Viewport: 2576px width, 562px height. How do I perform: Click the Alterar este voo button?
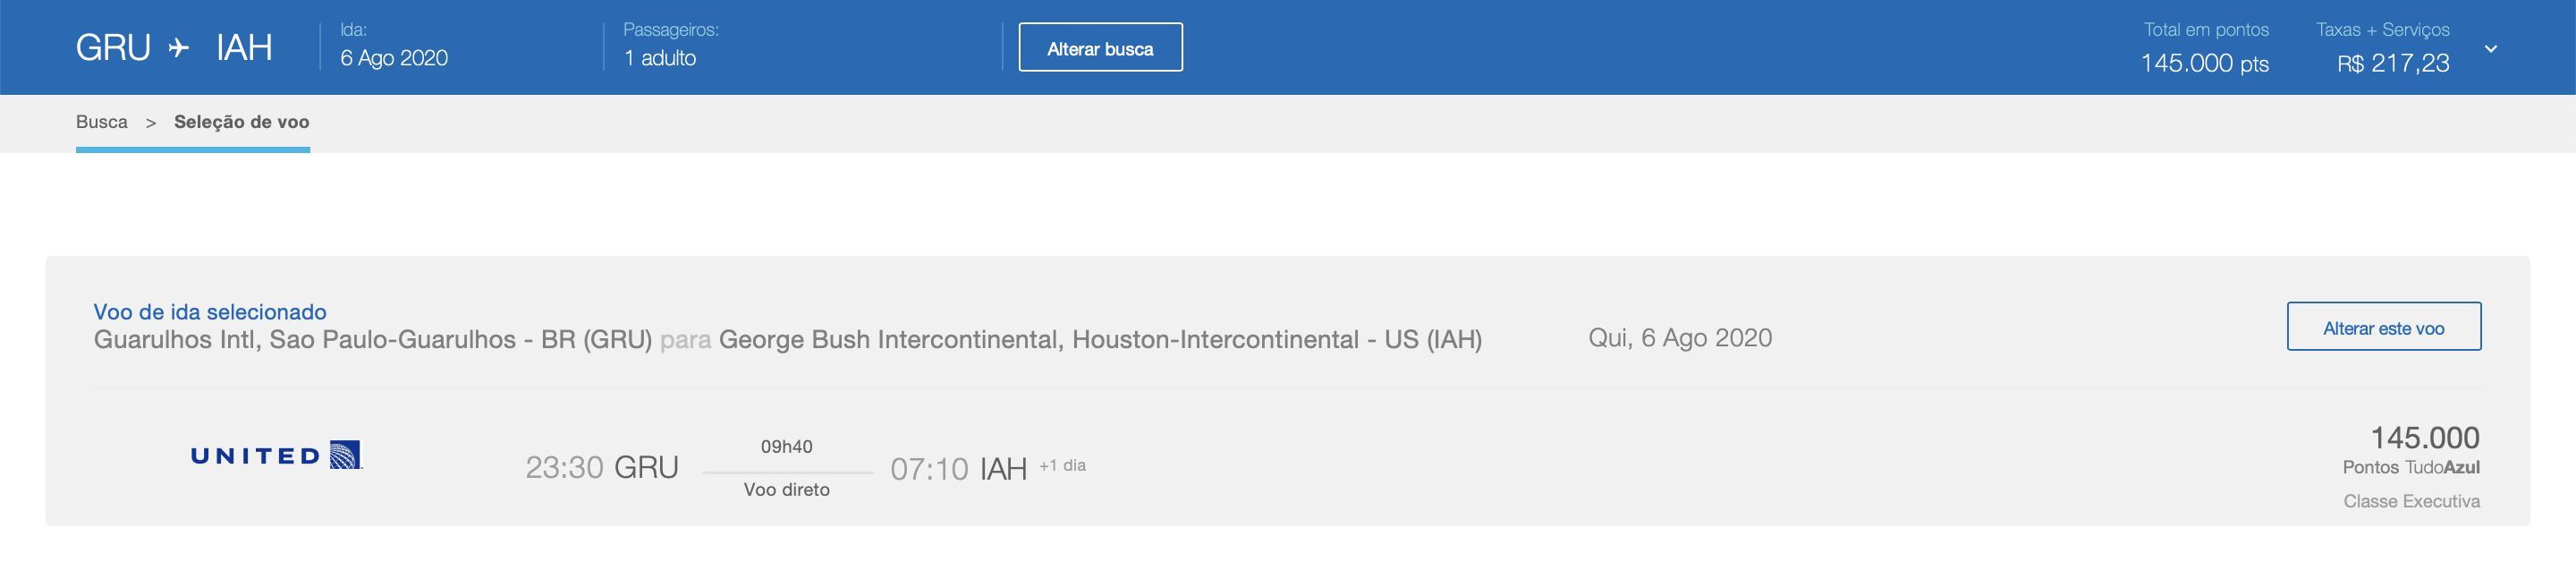point(2383,327)
